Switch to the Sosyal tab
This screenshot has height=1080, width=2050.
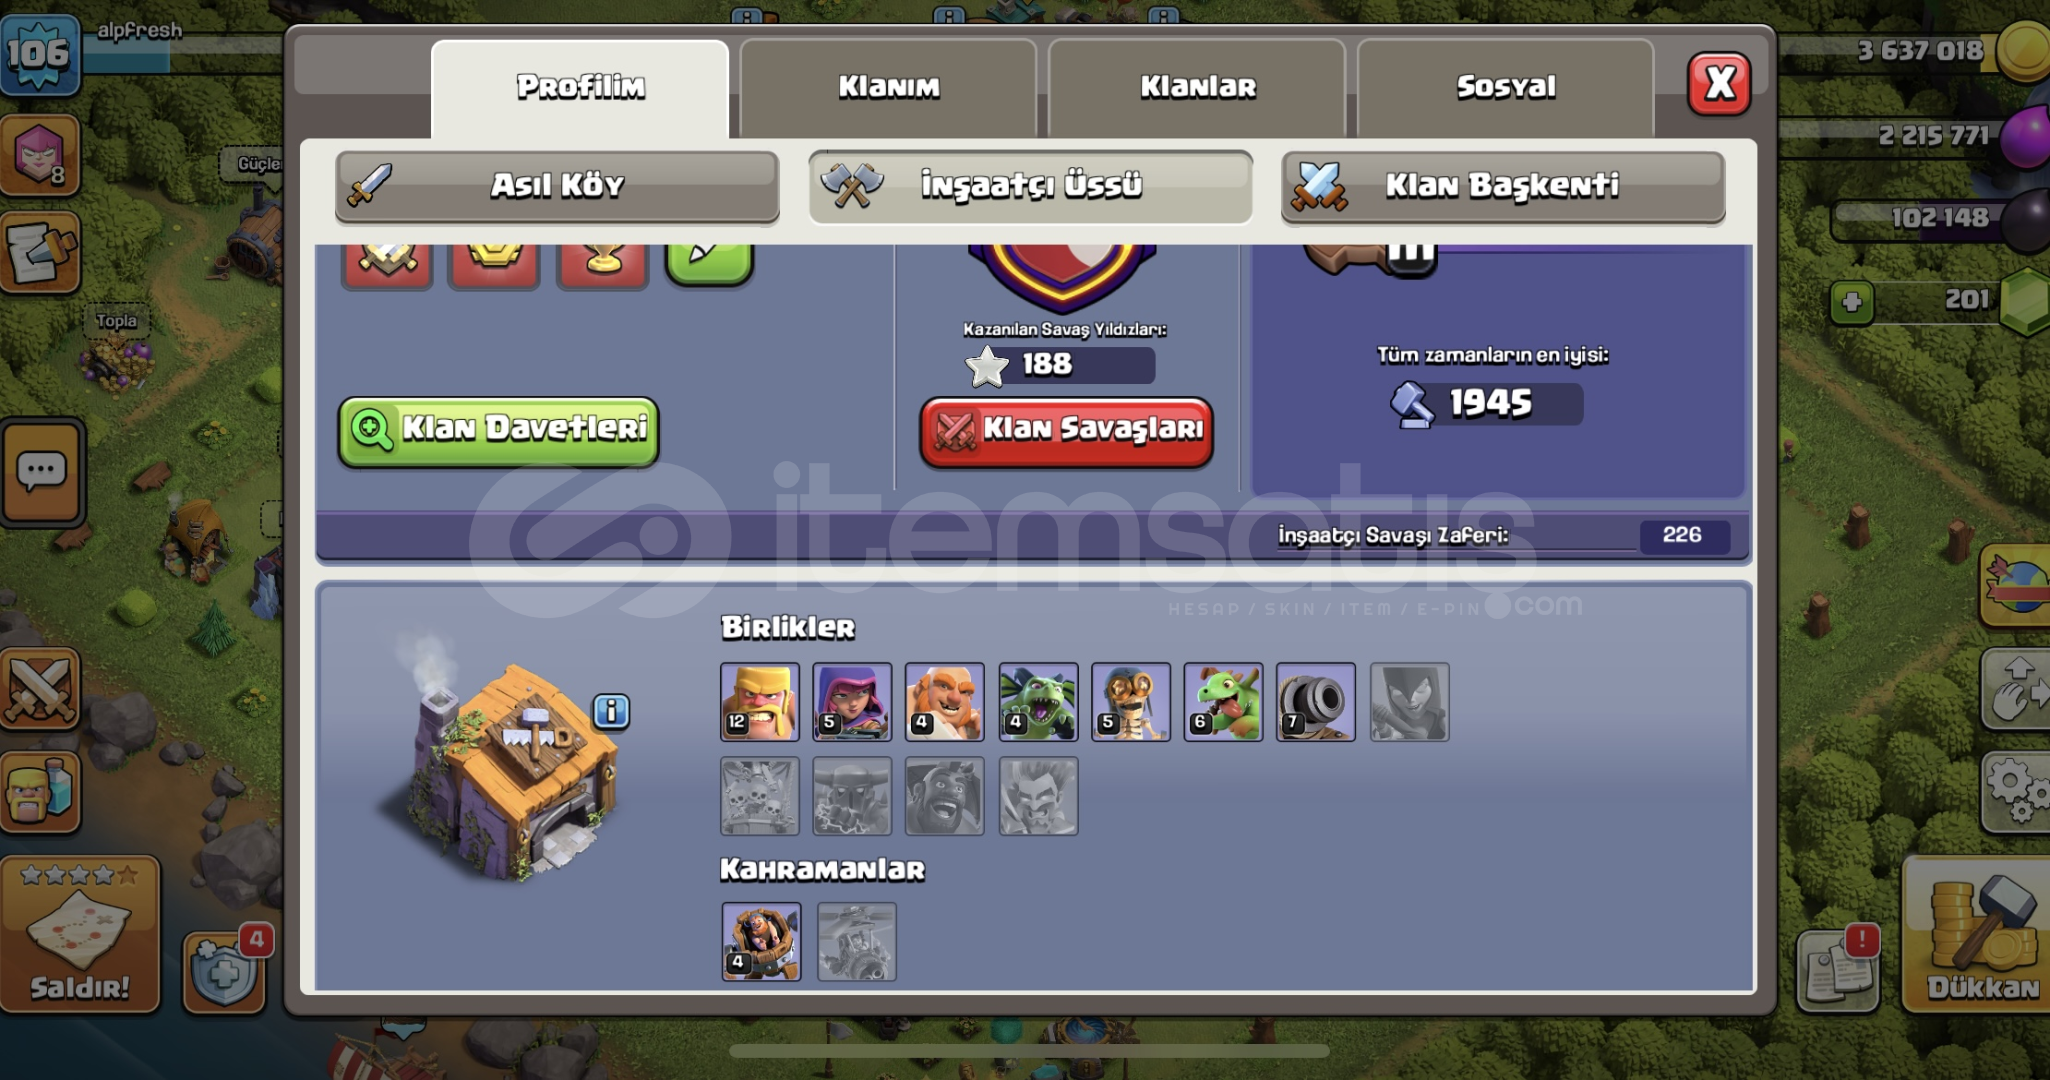(x=1506, y=88)
